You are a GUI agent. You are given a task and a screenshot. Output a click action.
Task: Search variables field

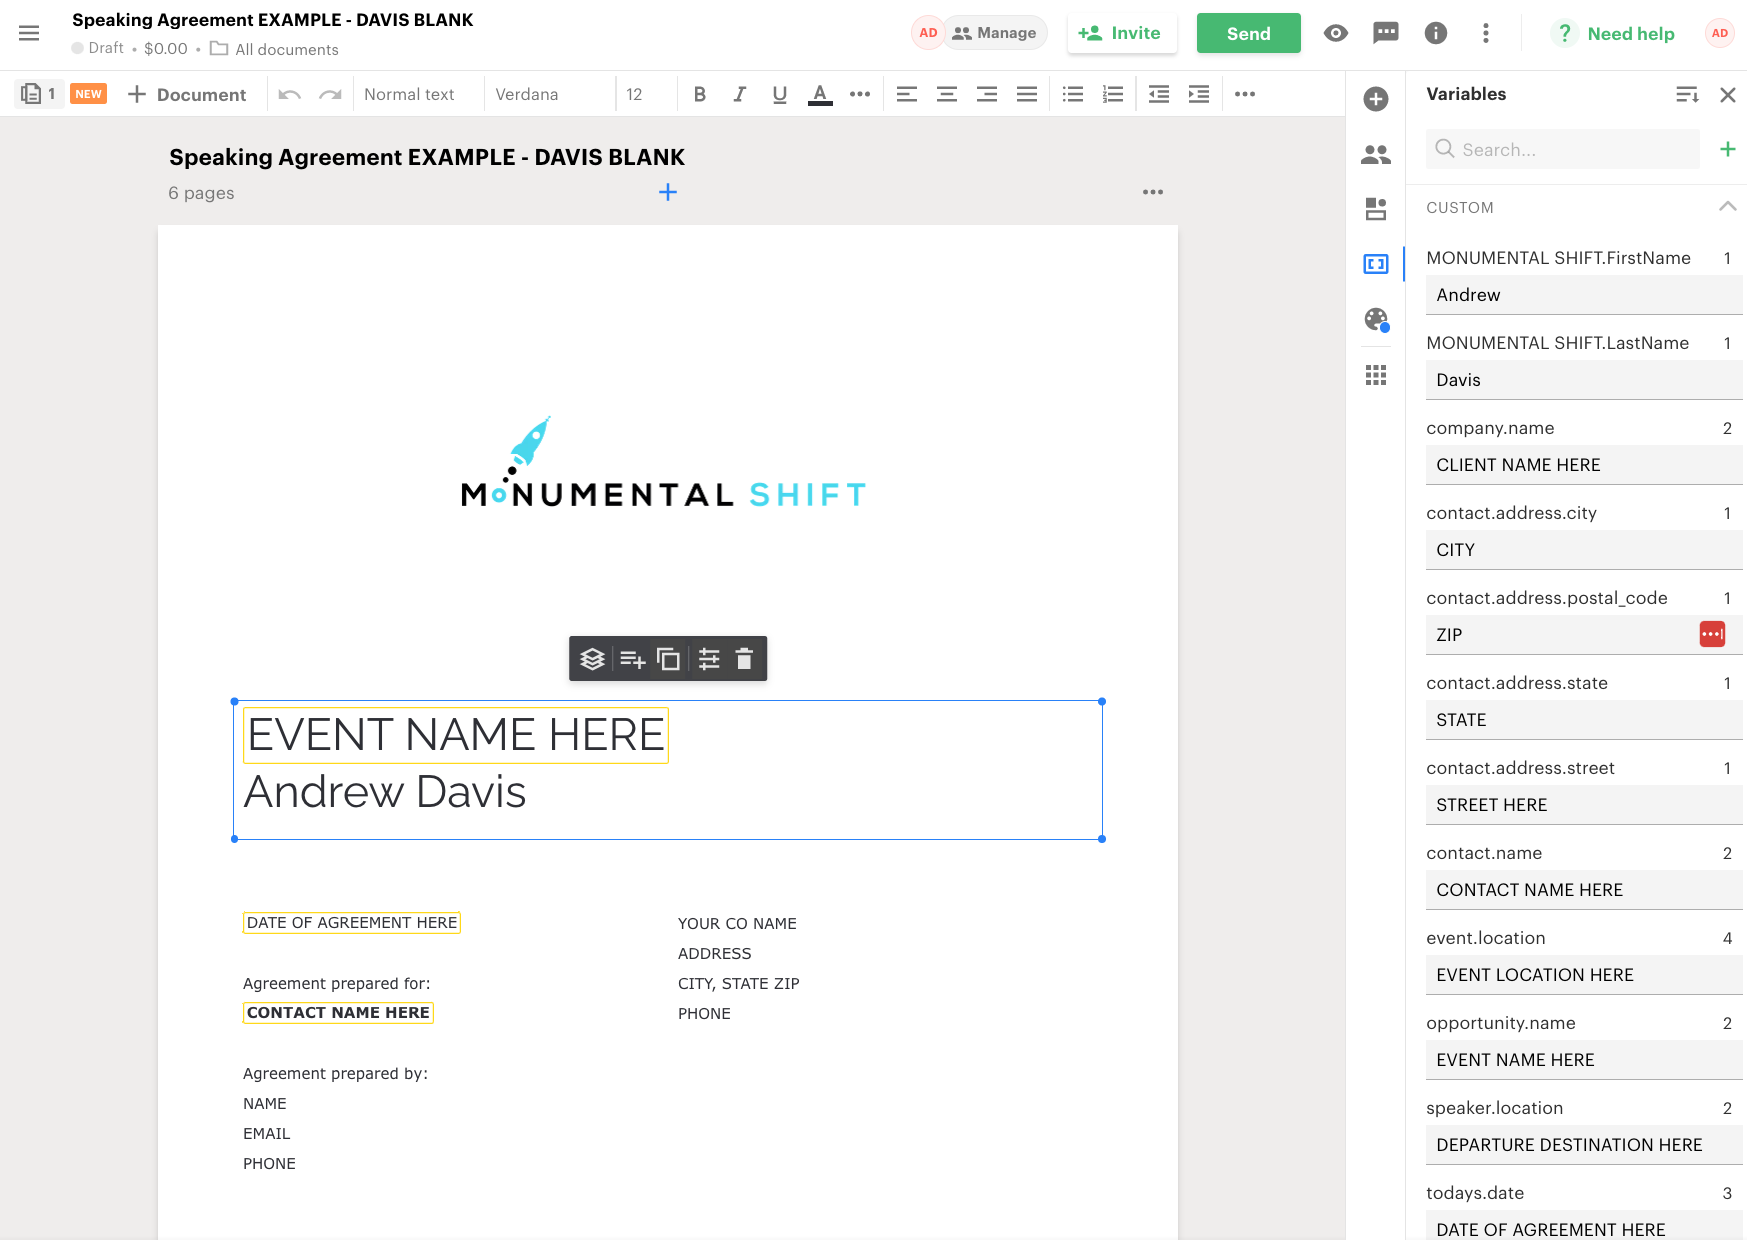1563,149
